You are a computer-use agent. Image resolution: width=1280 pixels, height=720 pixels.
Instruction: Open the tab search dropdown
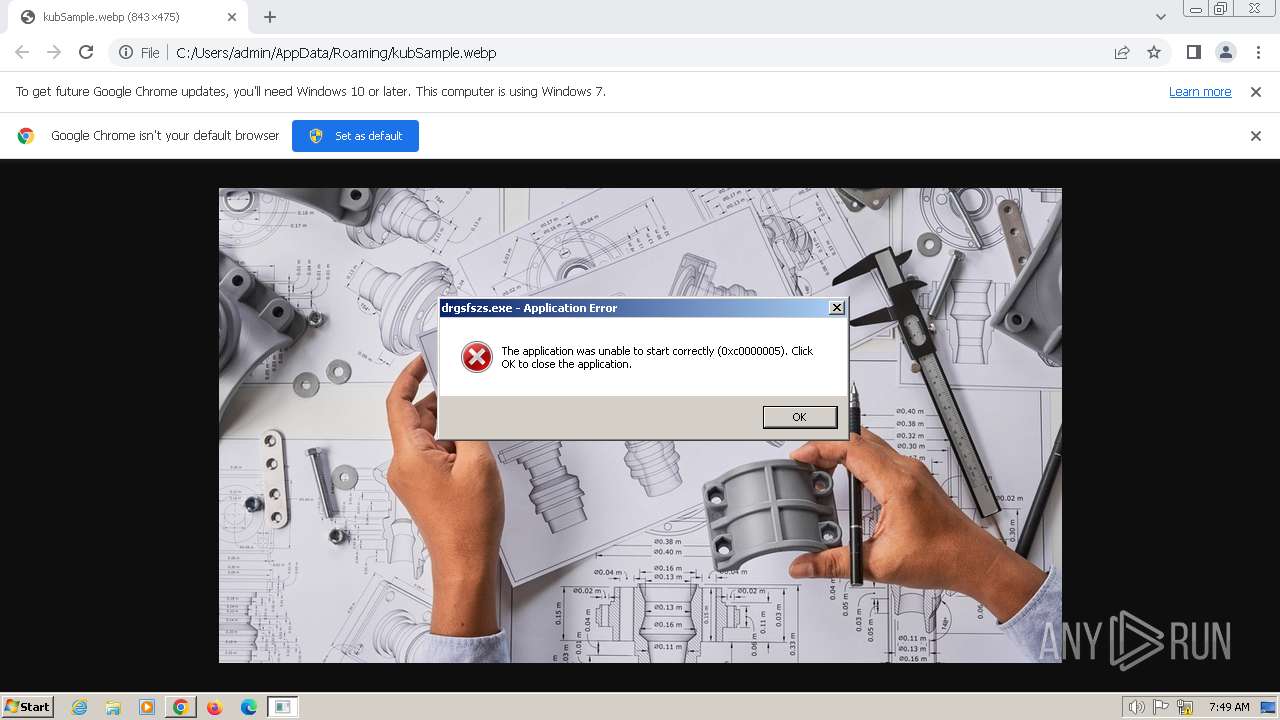pyautogui.click(x=1161, y=17)
